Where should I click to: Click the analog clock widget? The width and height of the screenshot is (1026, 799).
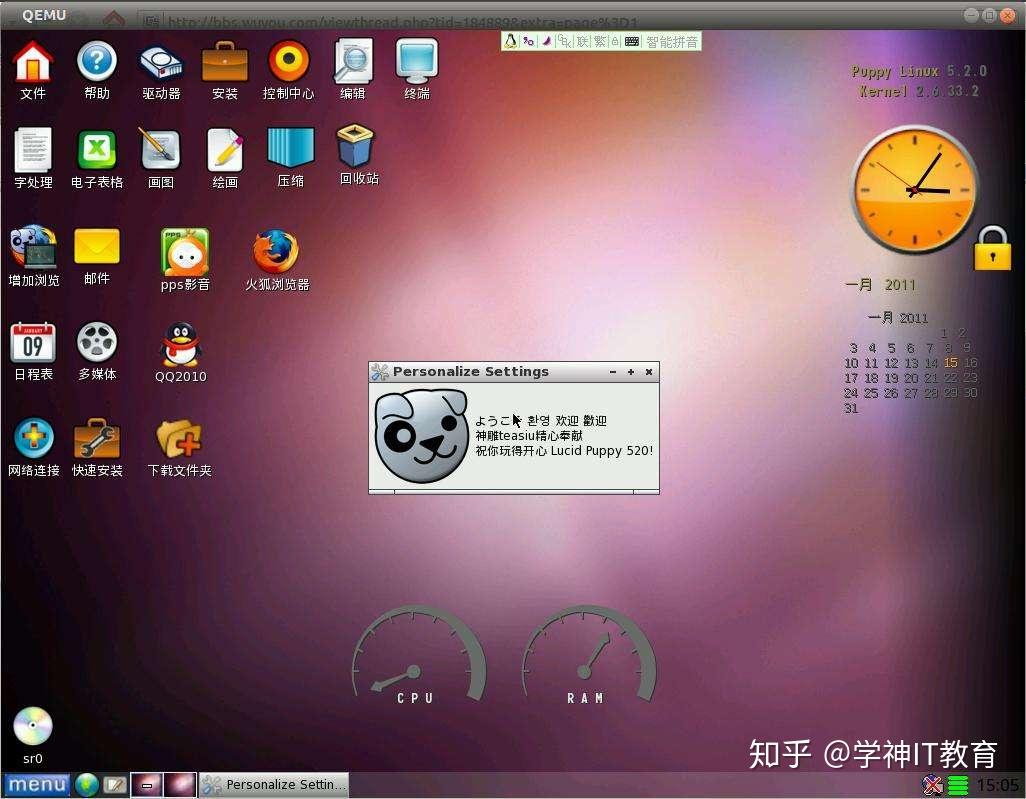click(913, 190)
